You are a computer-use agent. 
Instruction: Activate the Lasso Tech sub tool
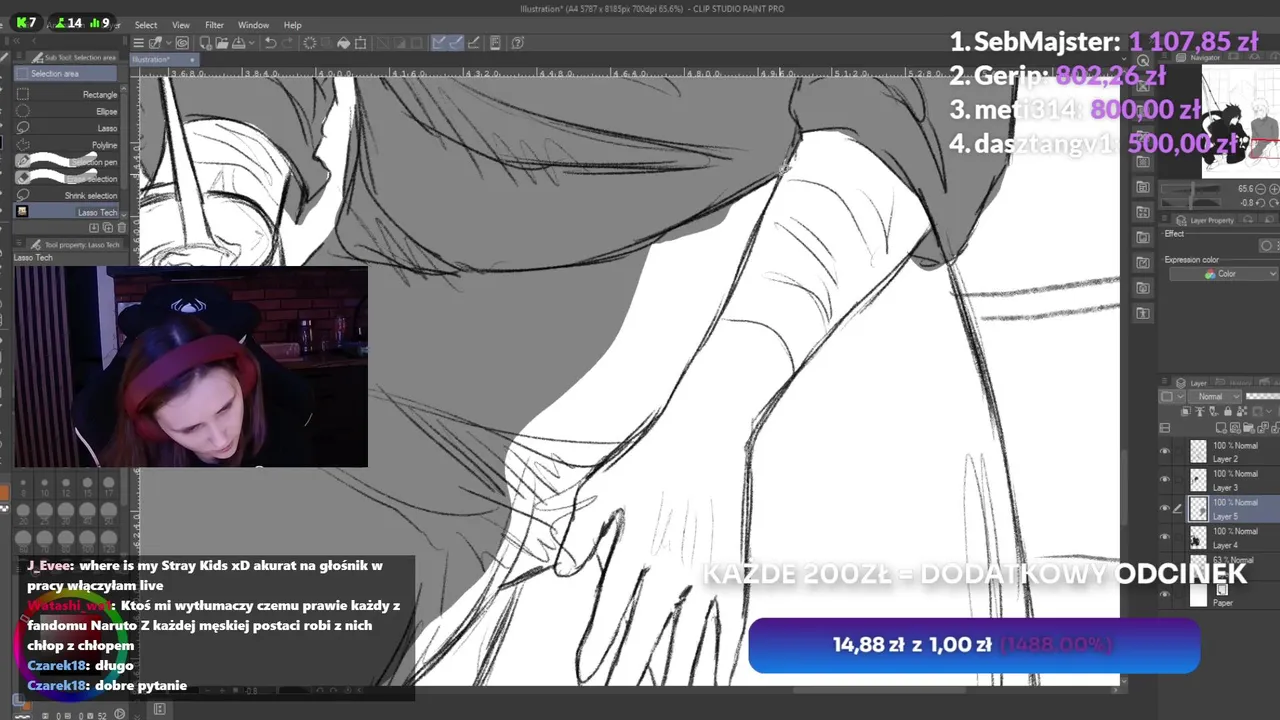click(66, 212)
